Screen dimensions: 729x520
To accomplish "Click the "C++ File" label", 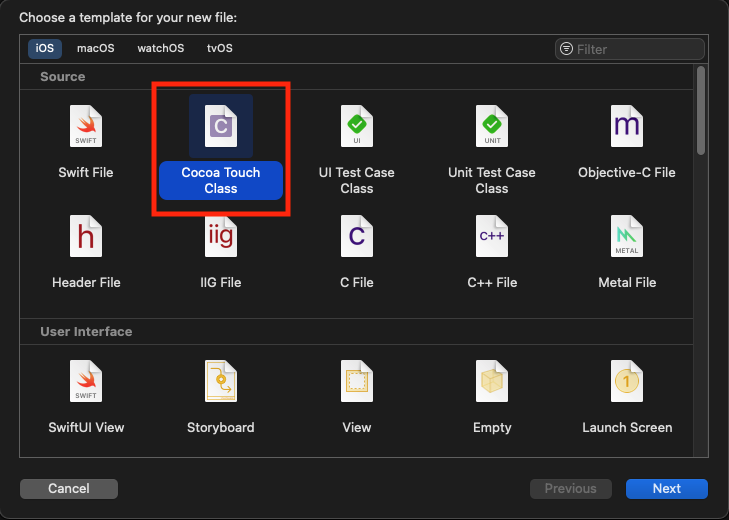I will (492, 282).
